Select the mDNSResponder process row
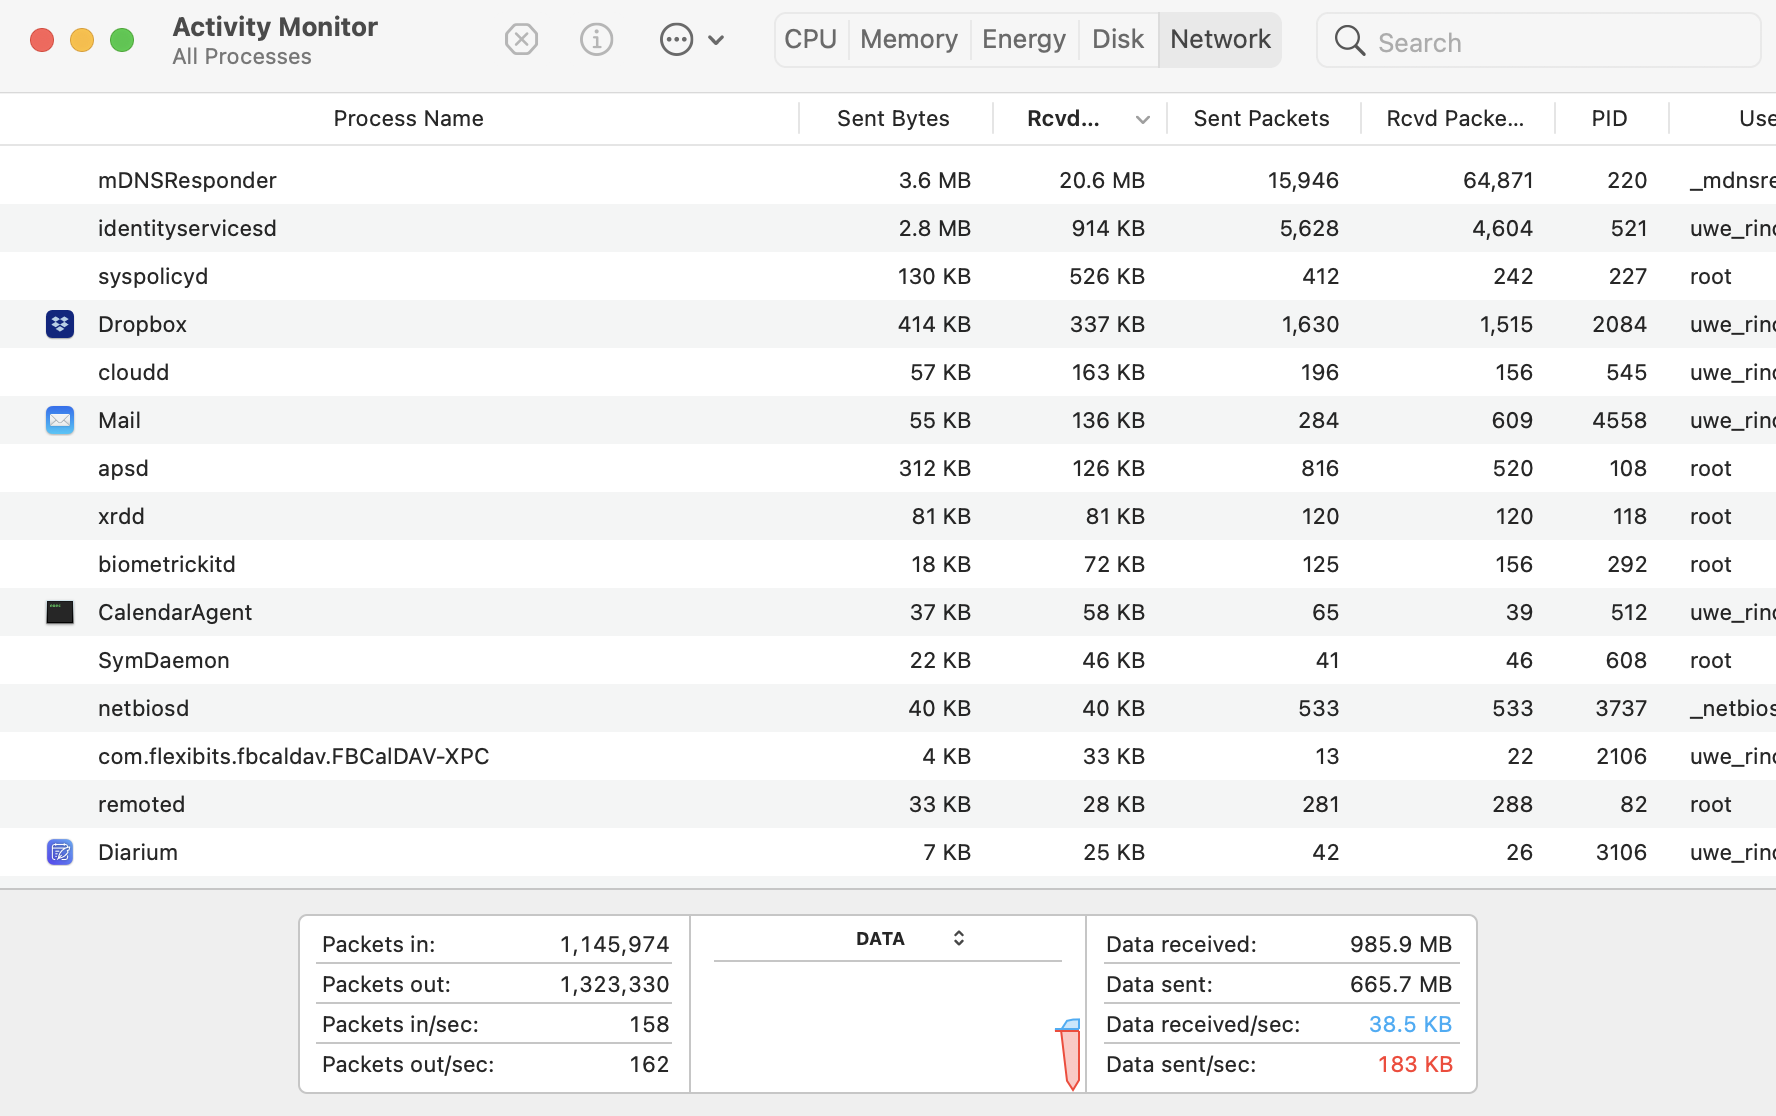The image size is (1776, 1116). coord(888,180)
